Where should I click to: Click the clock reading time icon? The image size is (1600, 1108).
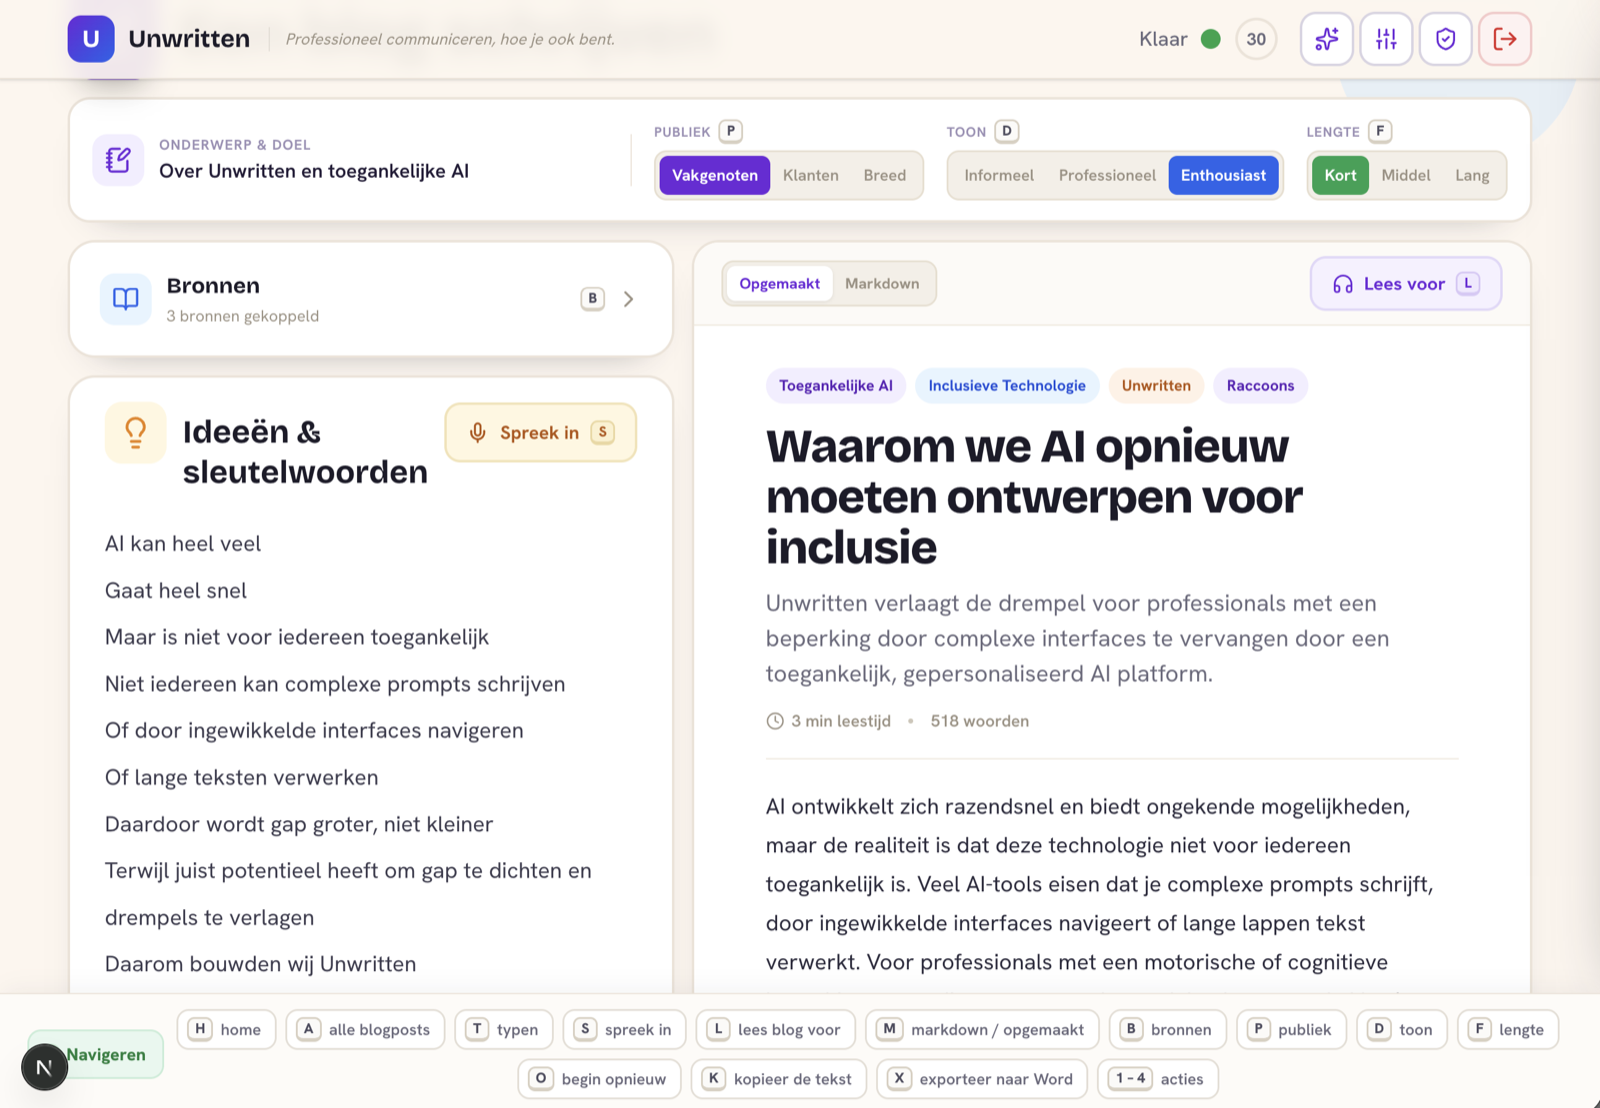(775, 721)
